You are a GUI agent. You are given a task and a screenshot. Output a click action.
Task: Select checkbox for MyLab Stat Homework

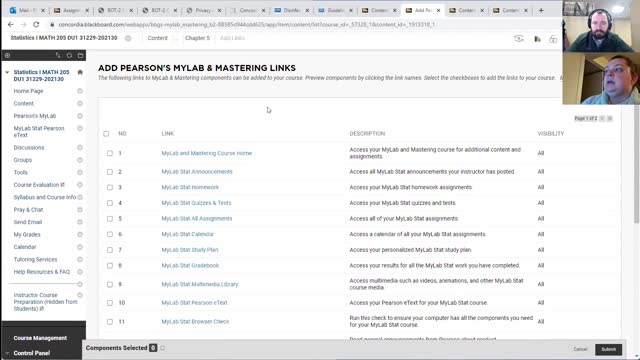pos(110,187)
